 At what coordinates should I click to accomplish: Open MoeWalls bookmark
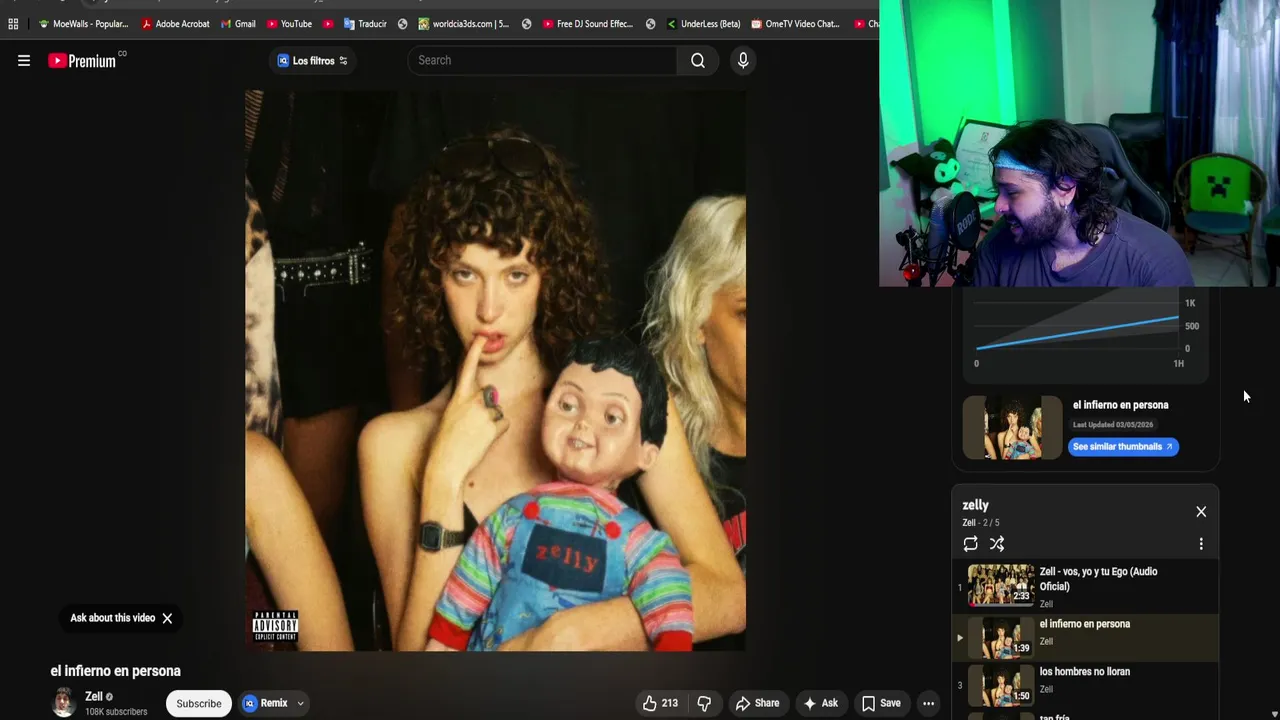tap(83, 24)
